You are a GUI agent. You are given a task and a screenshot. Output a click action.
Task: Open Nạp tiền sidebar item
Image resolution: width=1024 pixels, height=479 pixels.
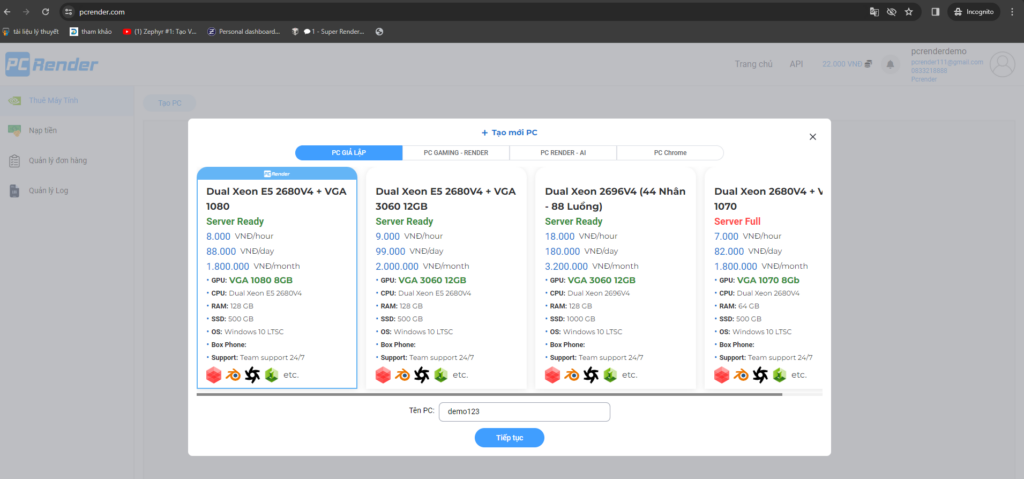[x=67, y=131]
